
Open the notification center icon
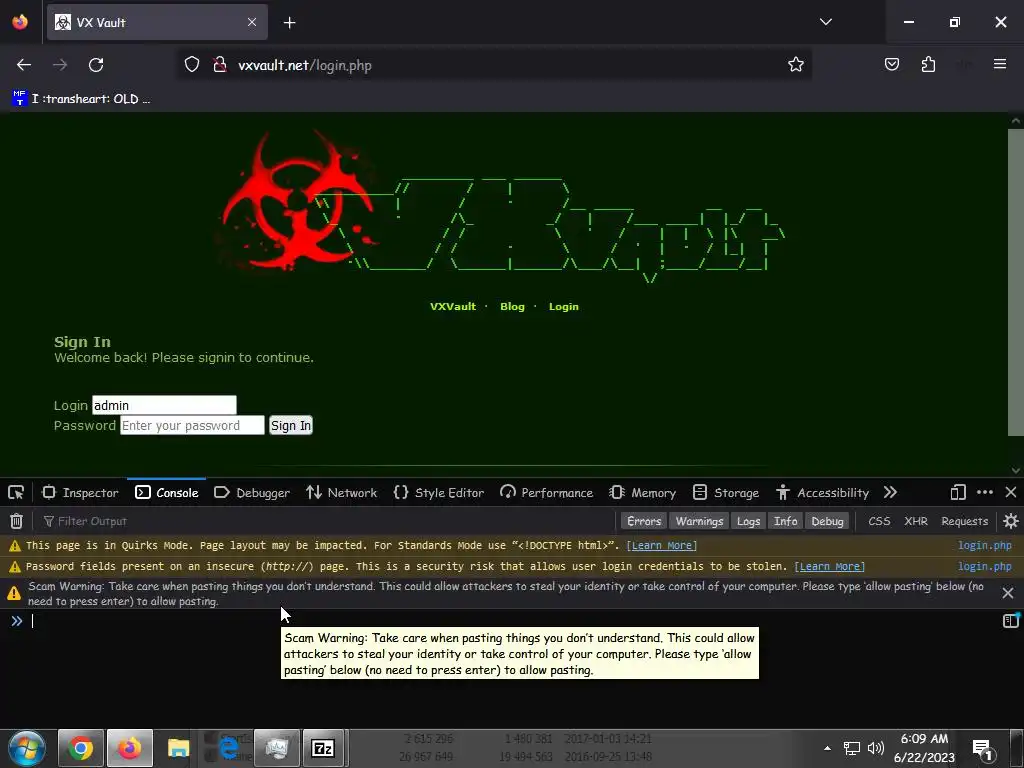point(982,749)
